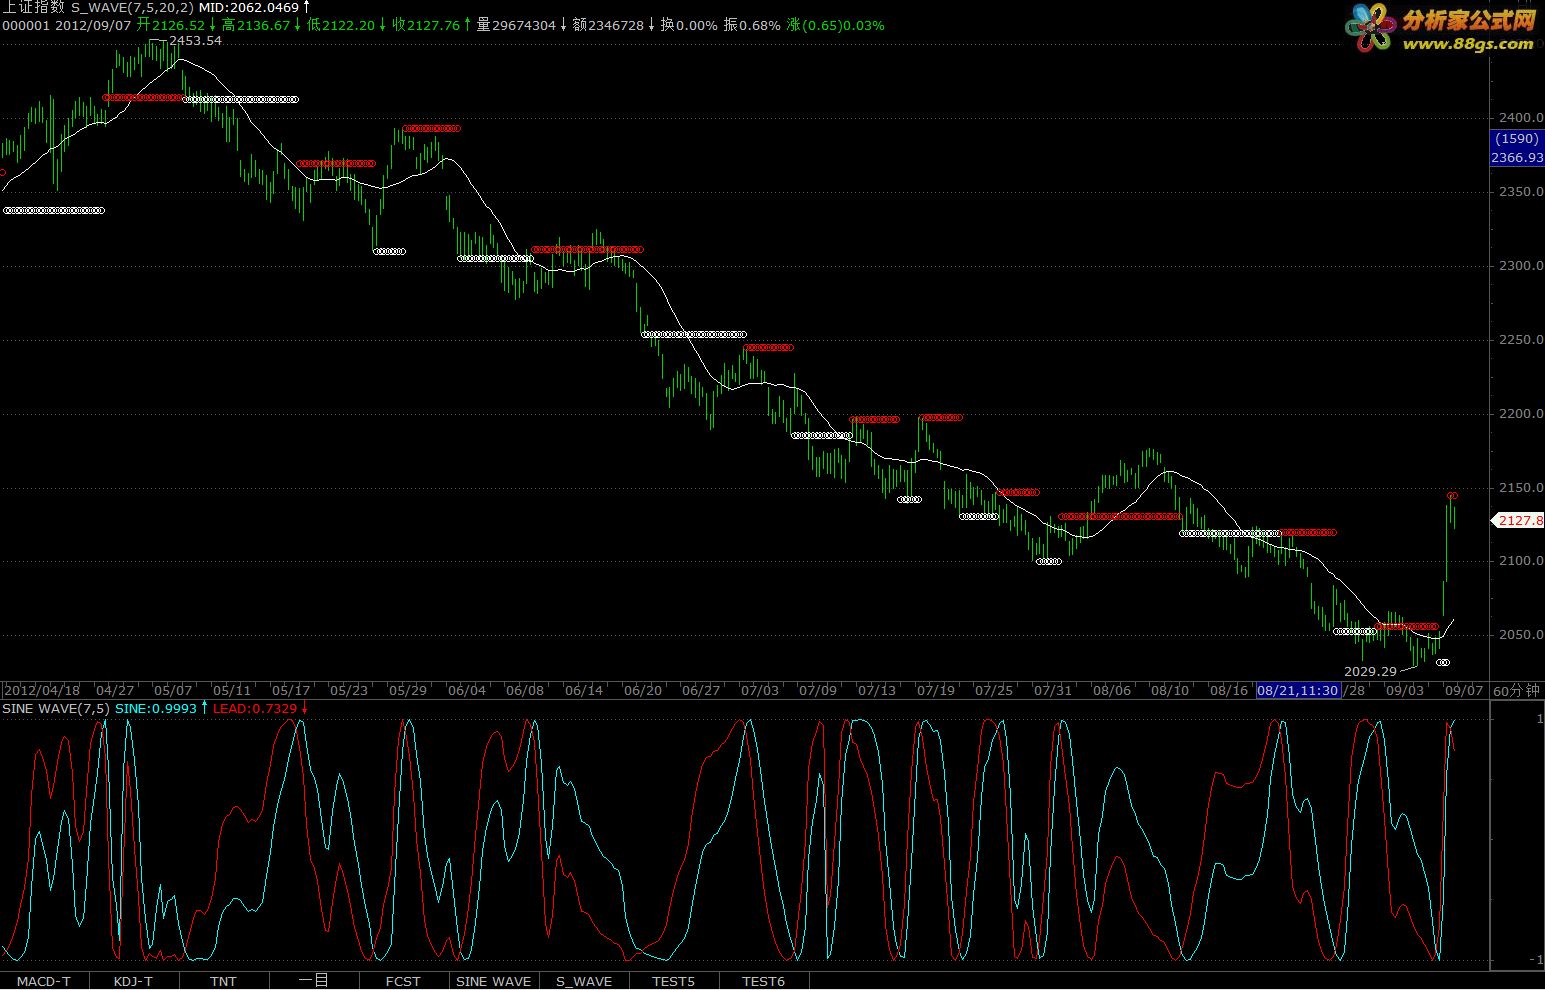Viewport: 1545px width, 990px height.
Task: Click the 2453.54 peak price label
Action: tap(196, 41)
